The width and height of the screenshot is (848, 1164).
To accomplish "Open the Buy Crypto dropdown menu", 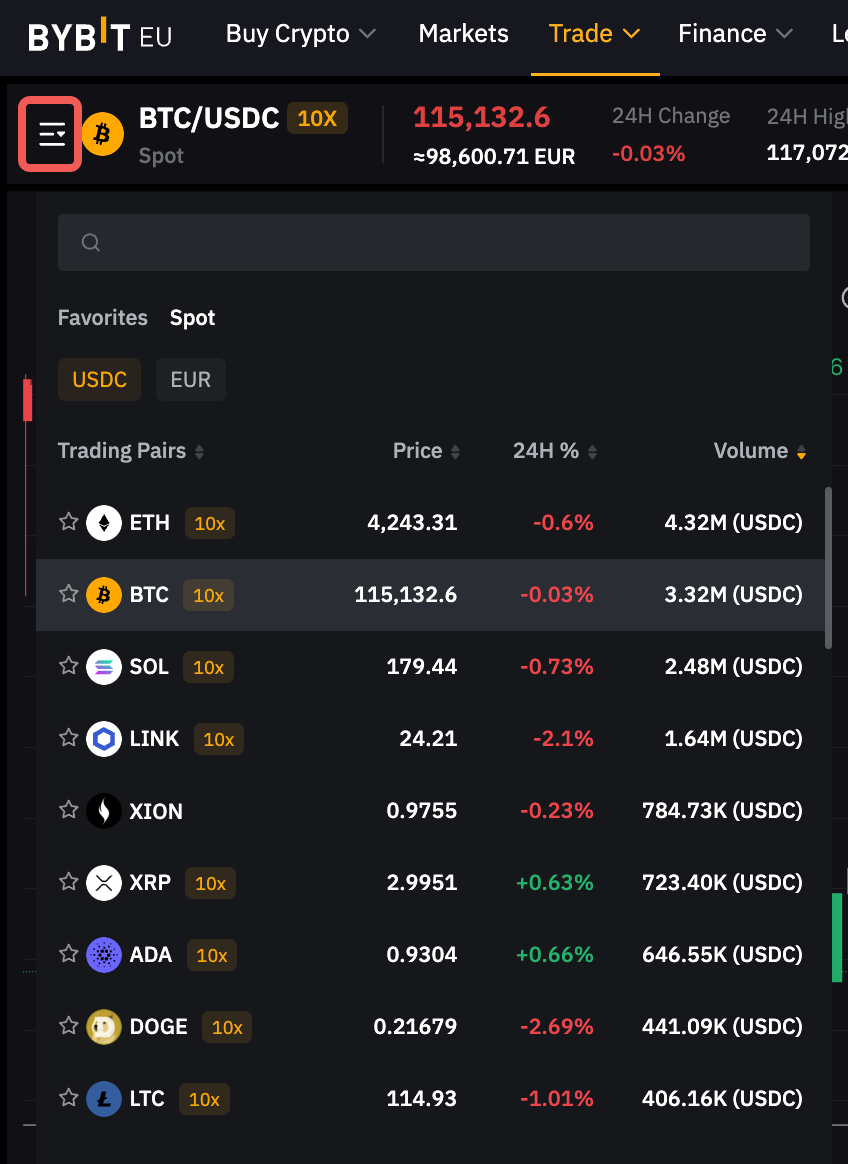I will (x=300, y=34).
